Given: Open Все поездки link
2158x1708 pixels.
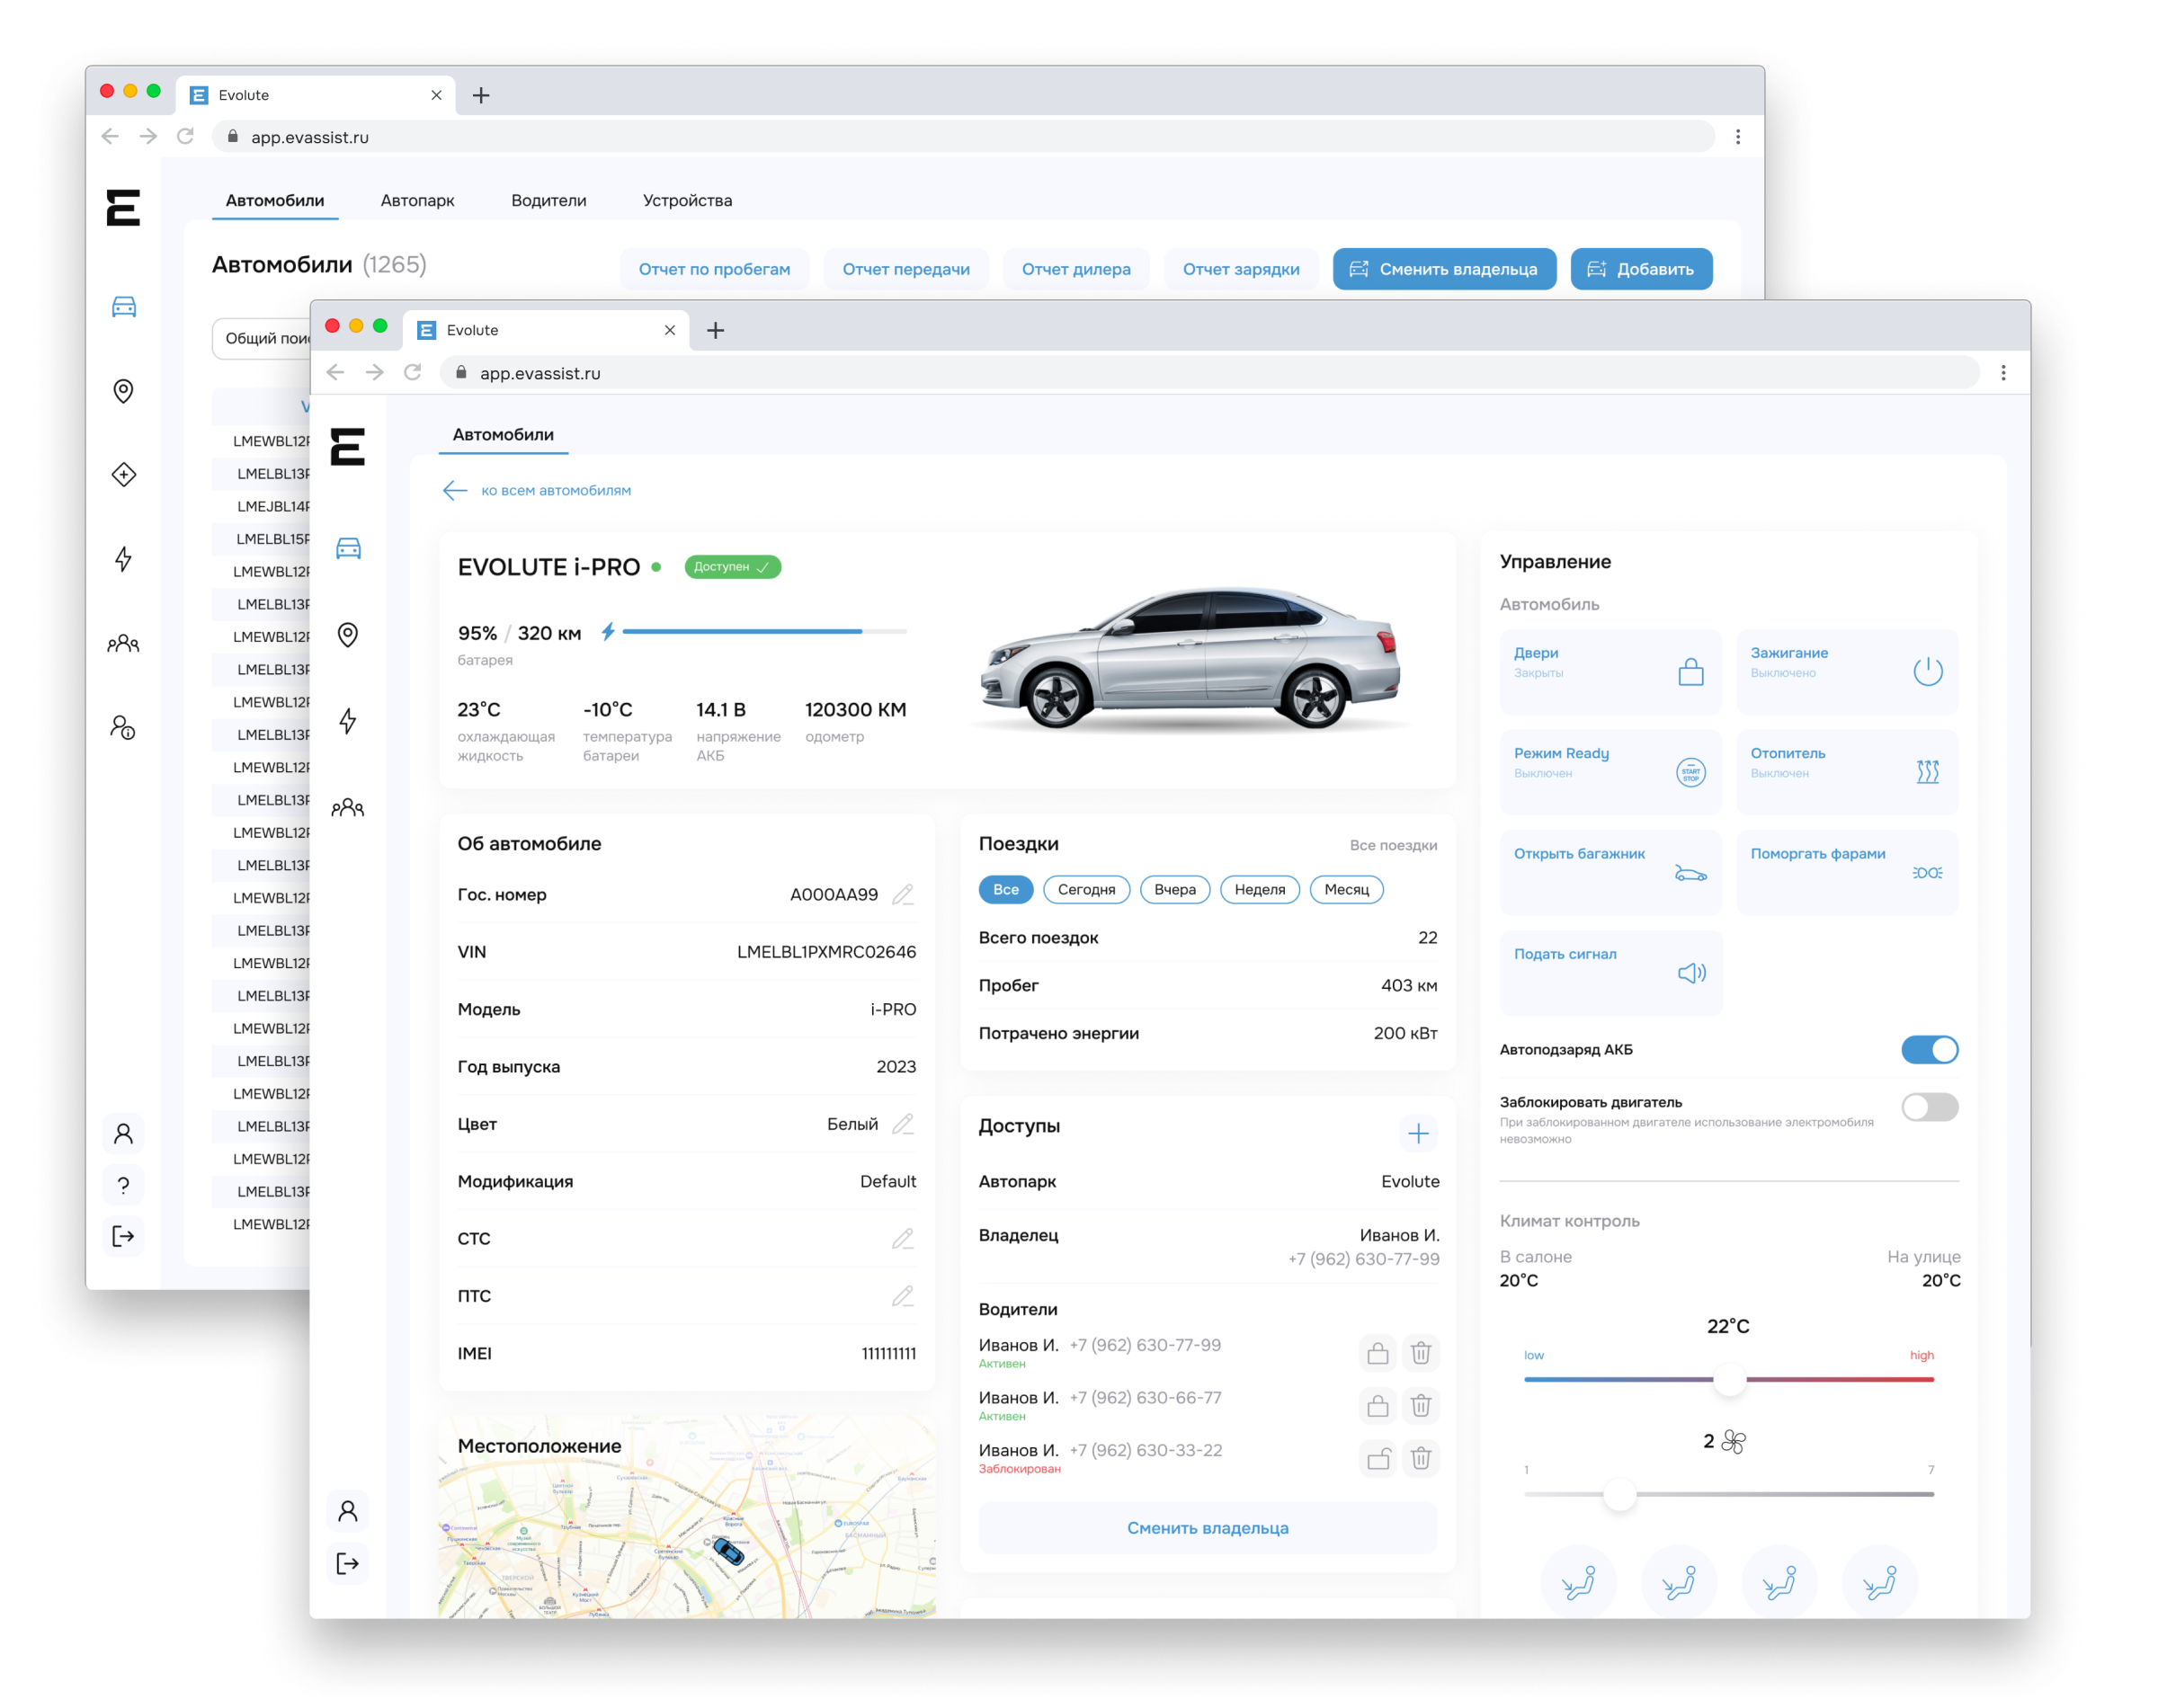Looking at the screenshot, I should point(1394,846).
